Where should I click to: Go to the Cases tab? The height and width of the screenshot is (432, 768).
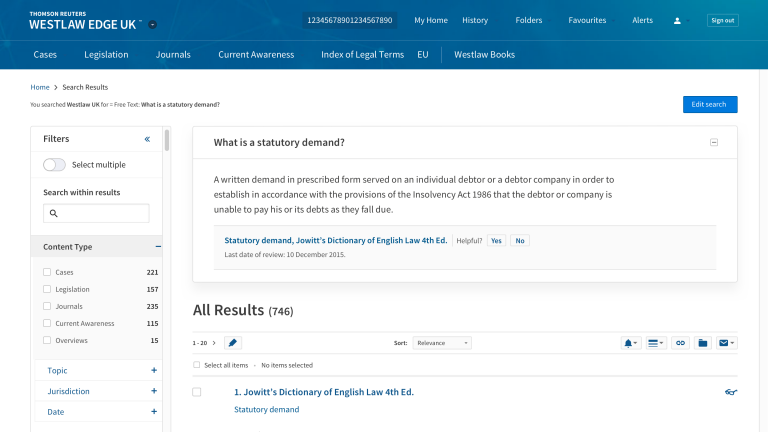45,54
